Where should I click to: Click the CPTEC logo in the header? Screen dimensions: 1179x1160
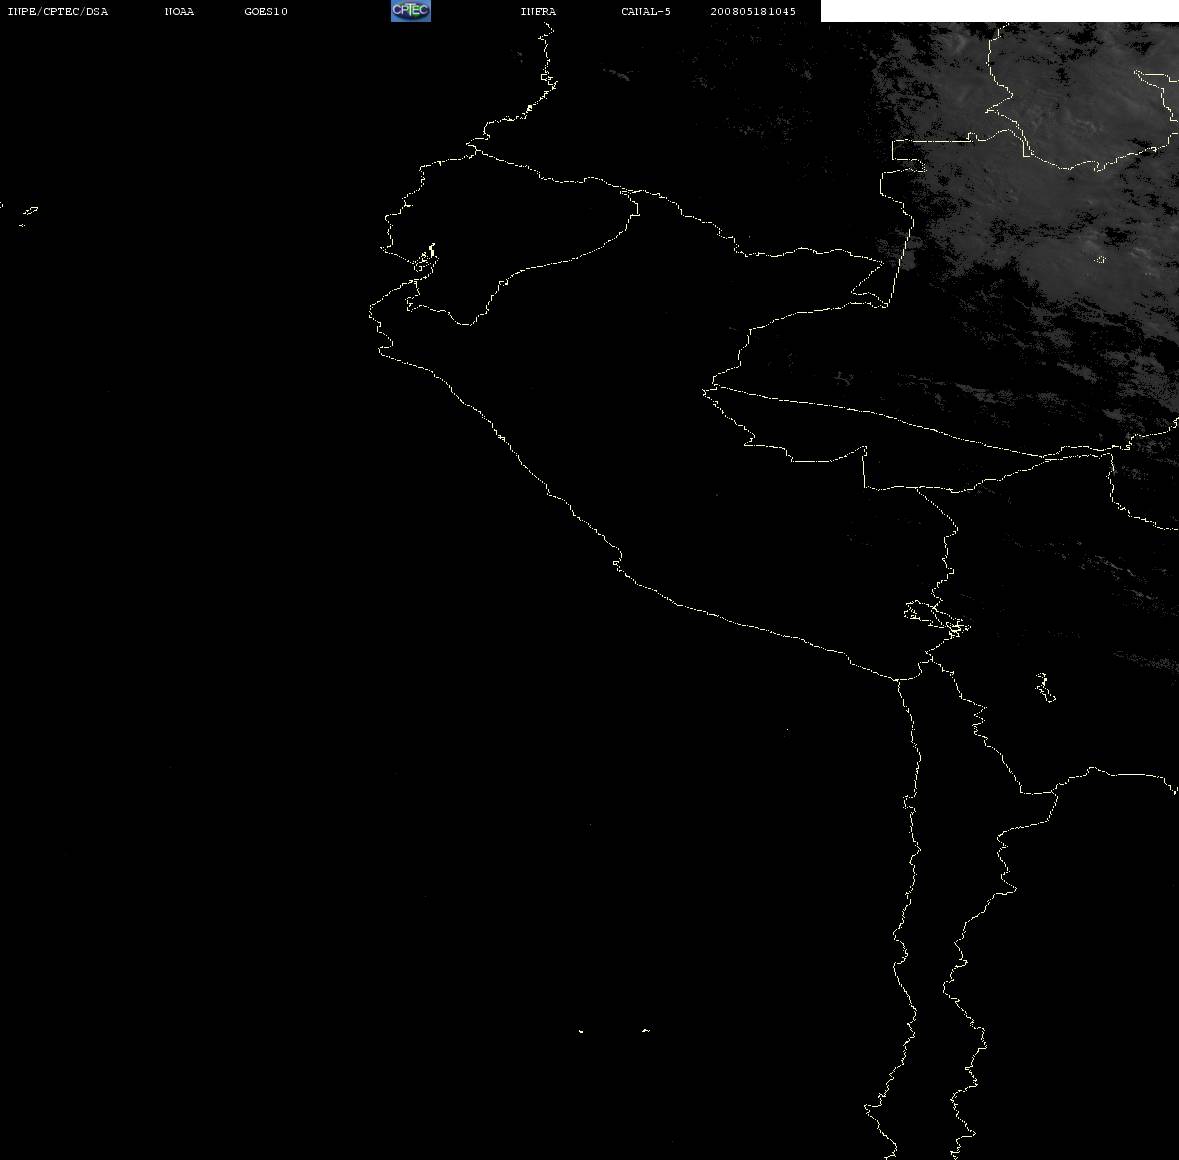(411, 11)
